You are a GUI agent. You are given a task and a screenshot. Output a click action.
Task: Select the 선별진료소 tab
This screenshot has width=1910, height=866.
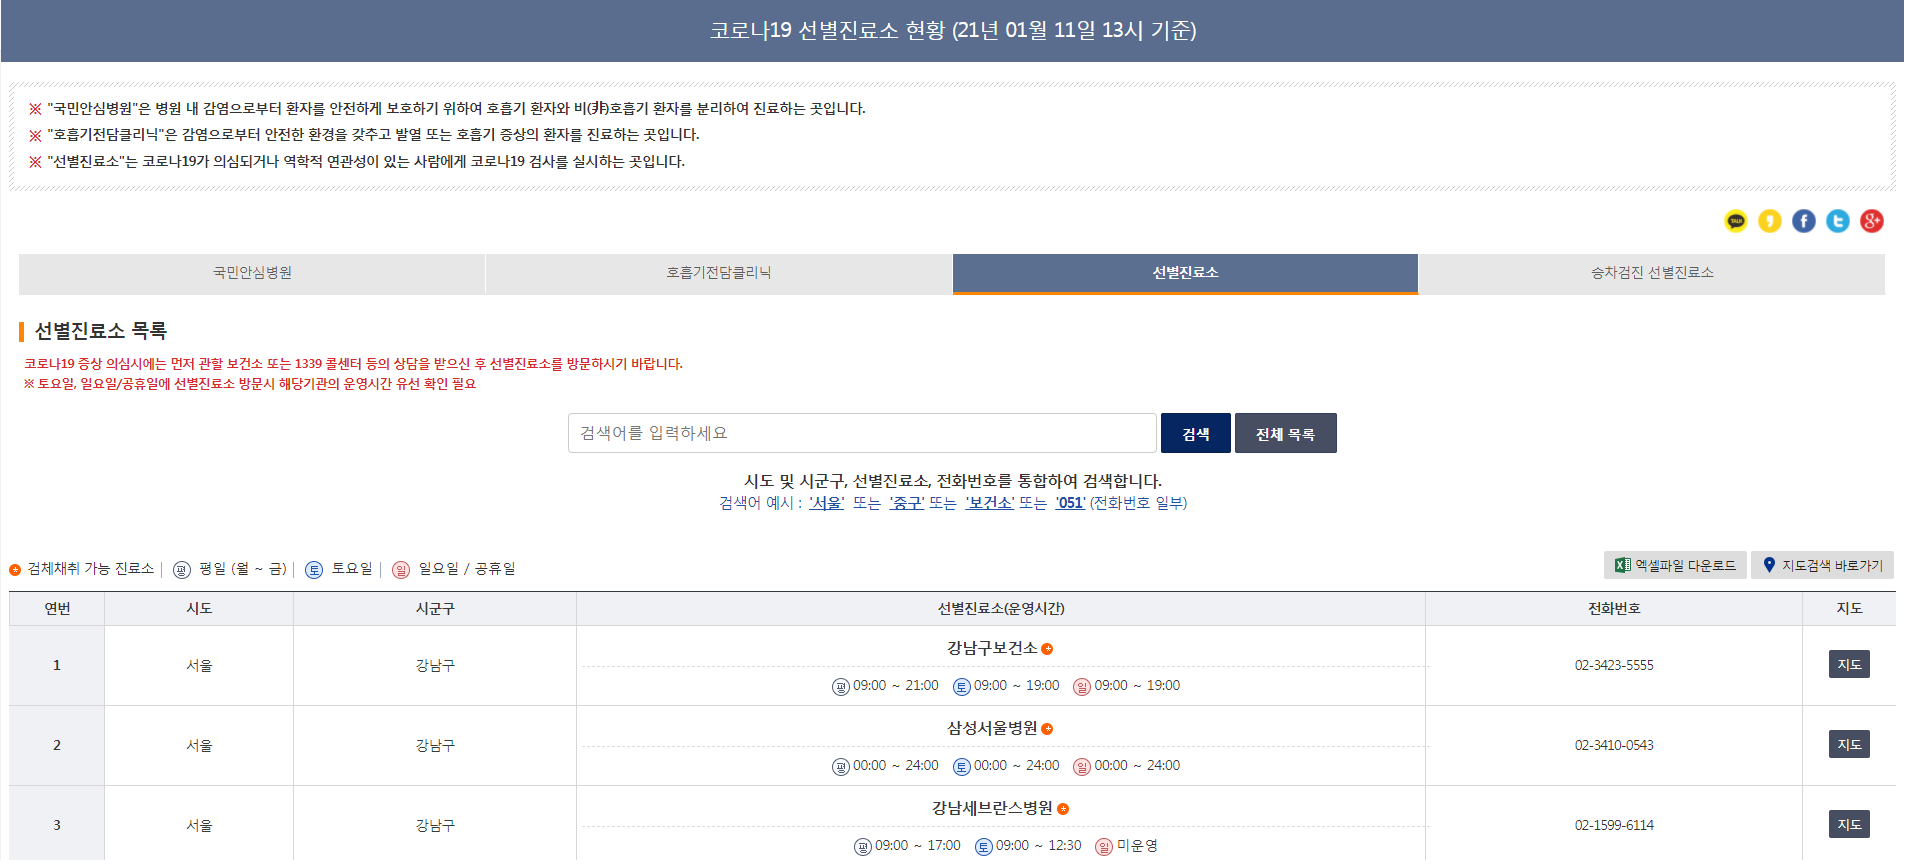(1185, 273)
